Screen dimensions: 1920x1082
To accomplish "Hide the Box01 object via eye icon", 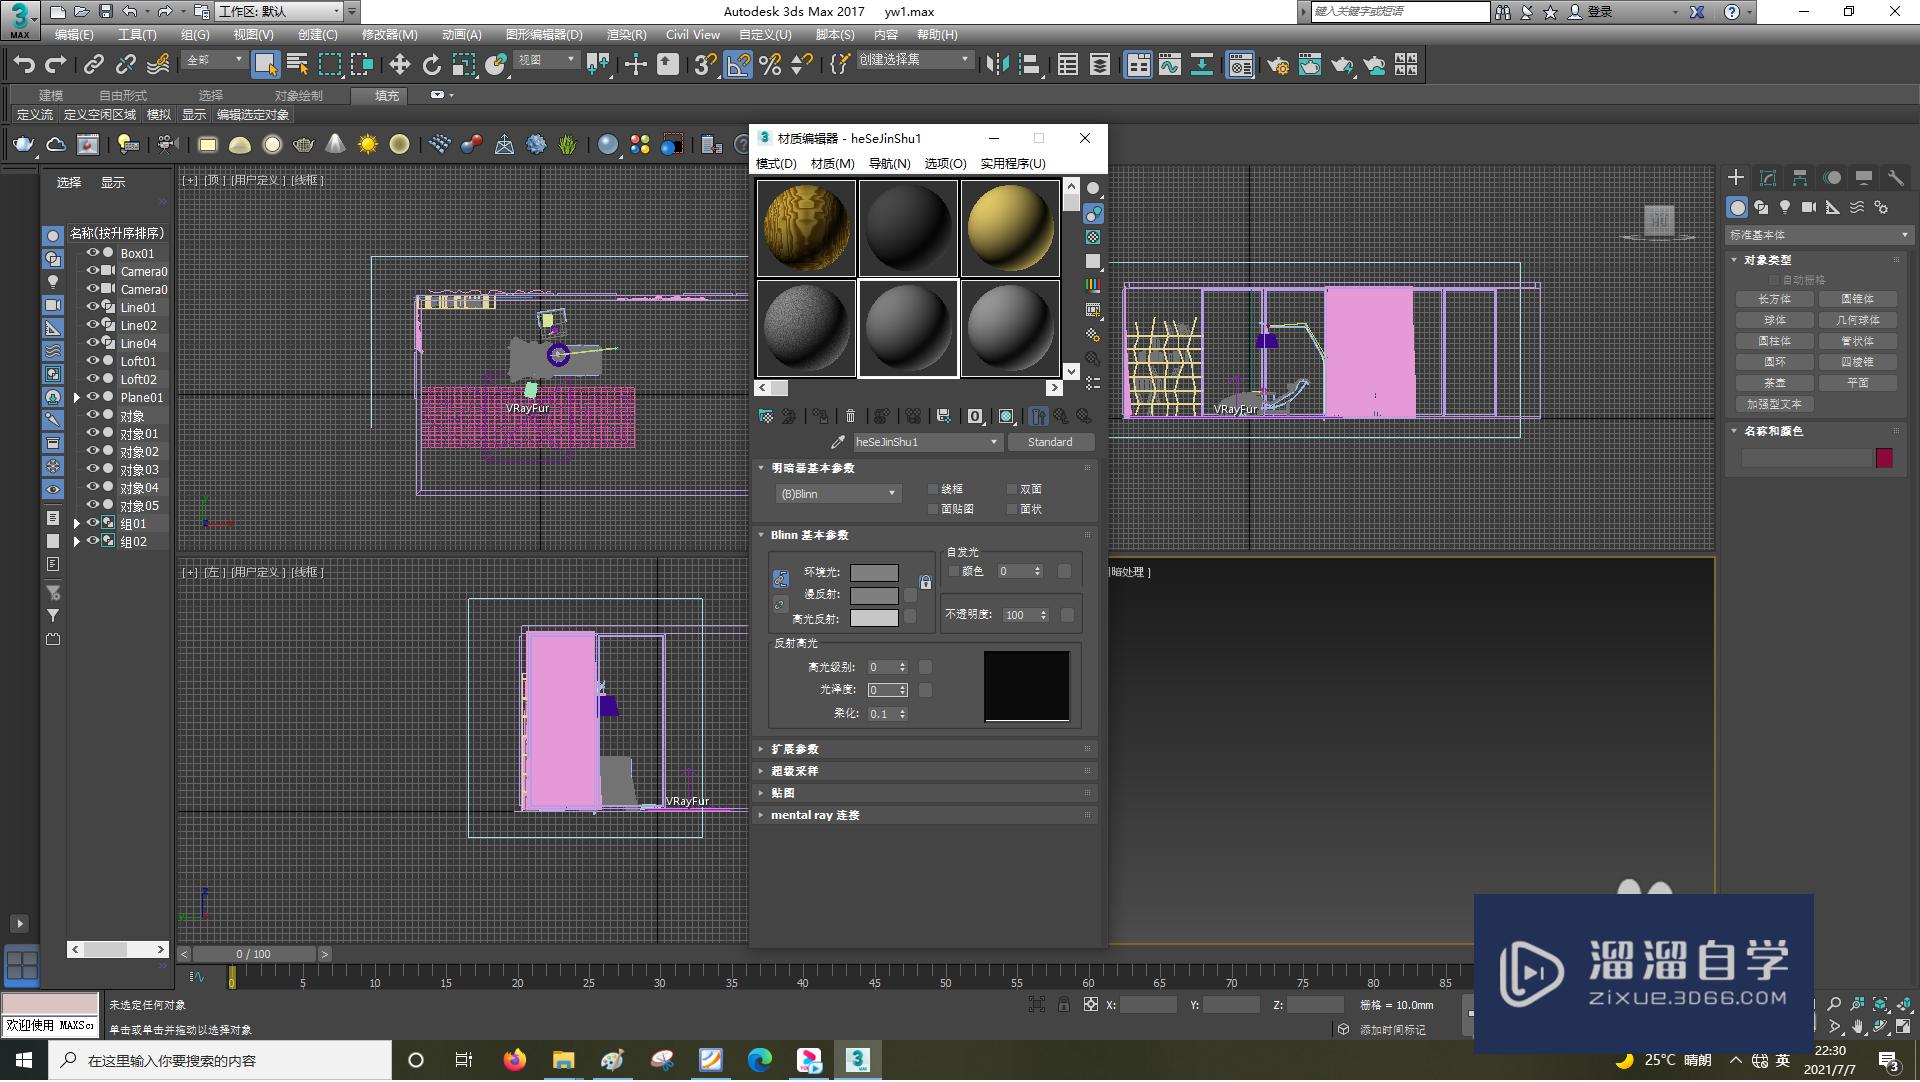I will coord(92,253).
